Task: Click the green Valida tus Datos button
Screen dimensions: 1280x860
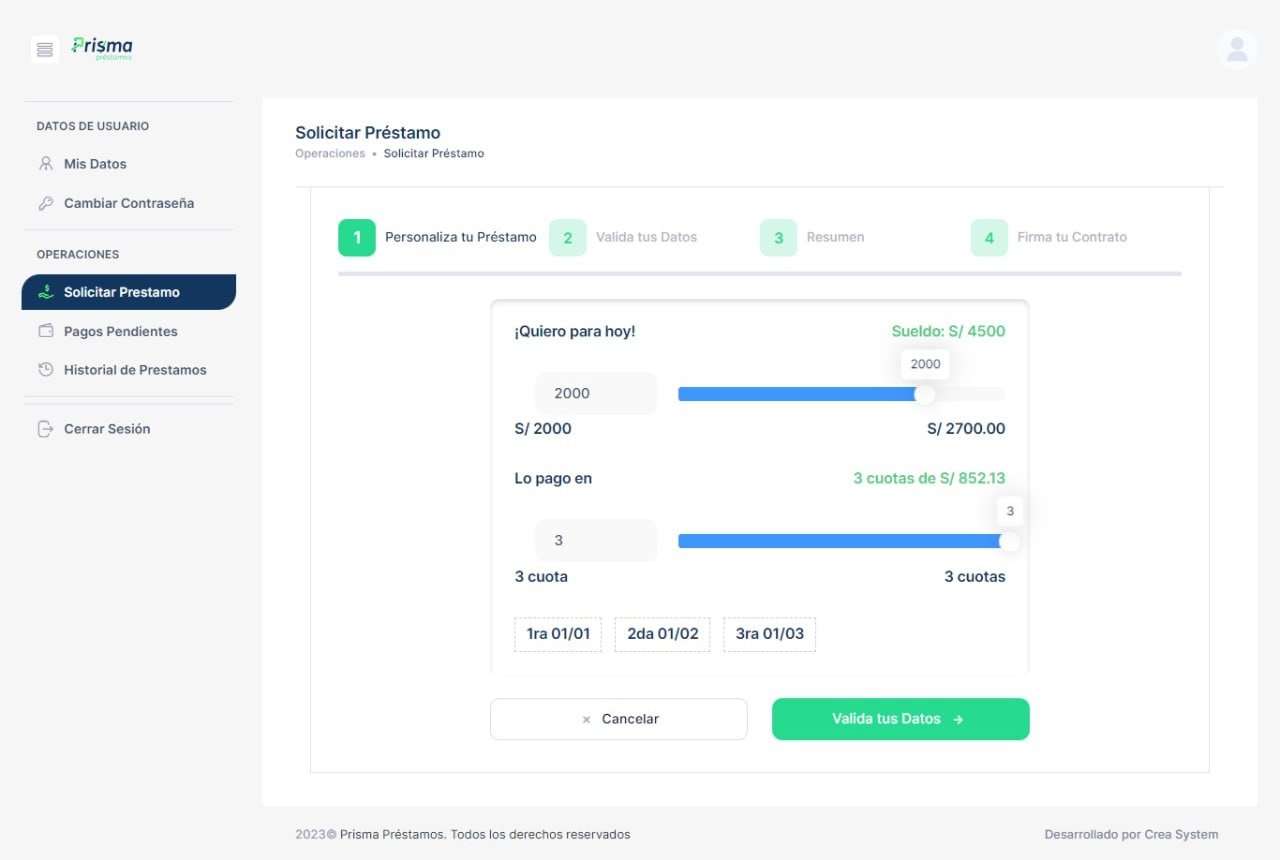Action: (900, 719)
